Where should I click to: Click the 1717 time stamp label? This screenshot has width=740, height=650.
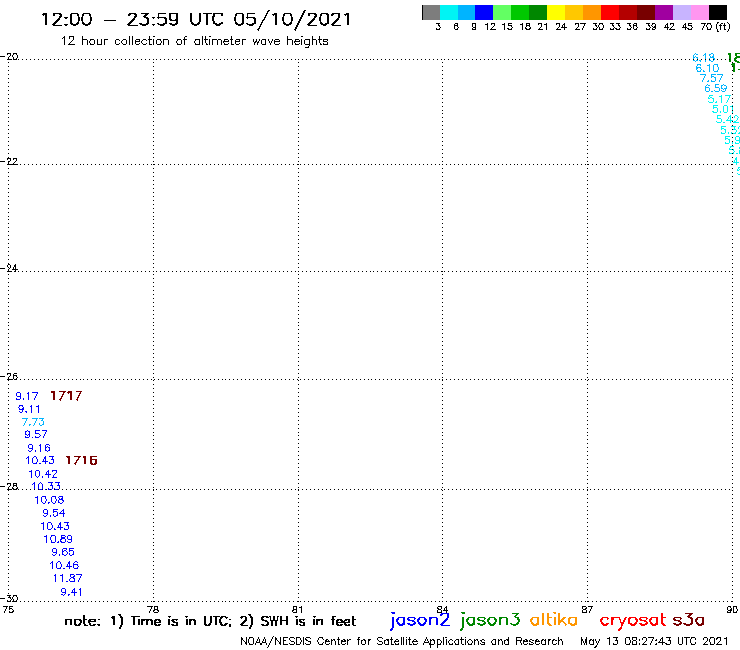(x=66, y=396)
